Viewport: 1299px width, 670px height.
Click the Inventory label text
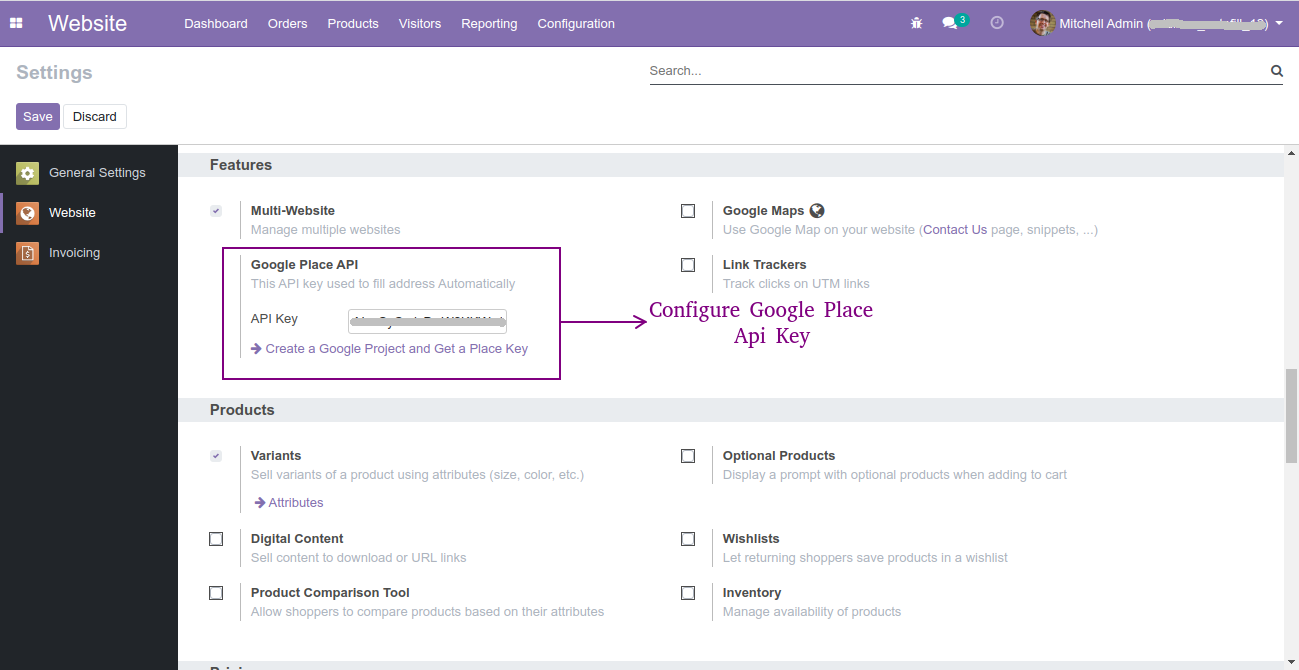coord(752,593)
